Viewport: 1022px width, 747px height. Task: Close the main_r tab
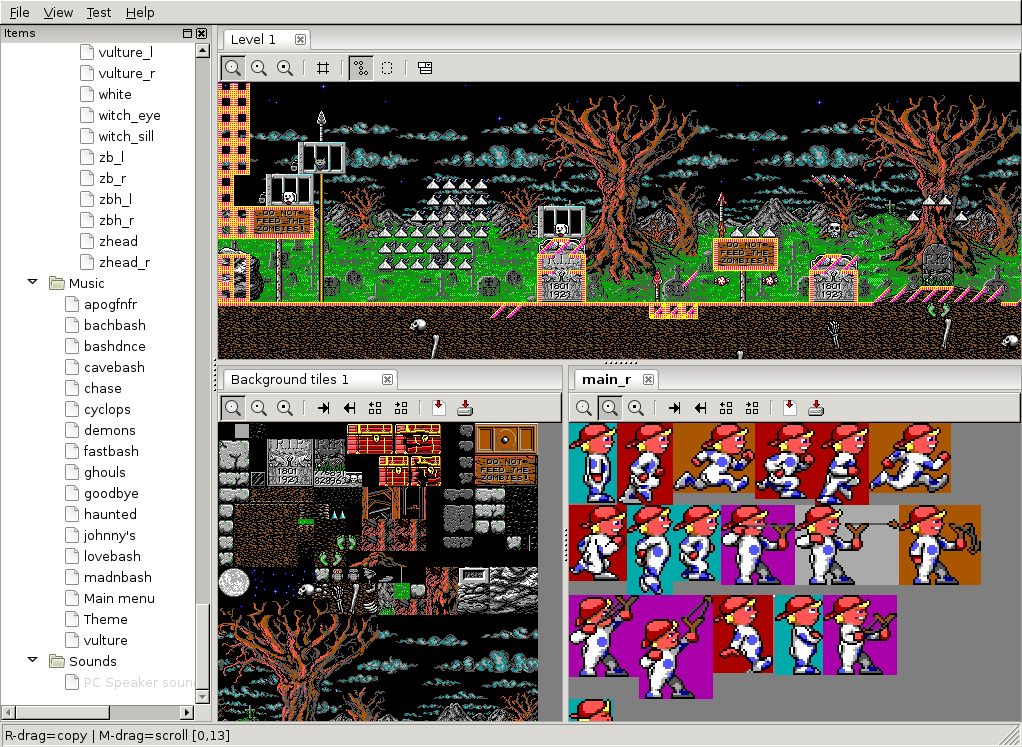pyautogui.click(x=648, y=379)
